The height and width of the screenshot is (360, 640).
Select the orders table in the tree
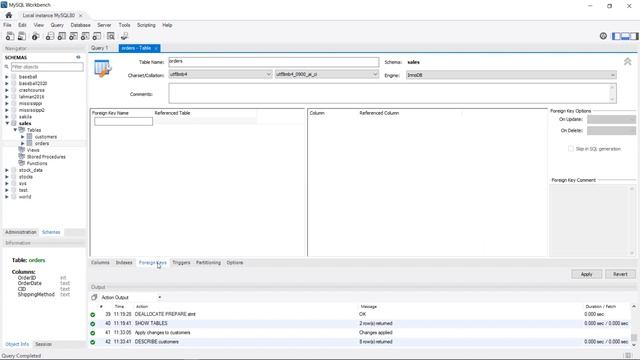click(42, 143)
